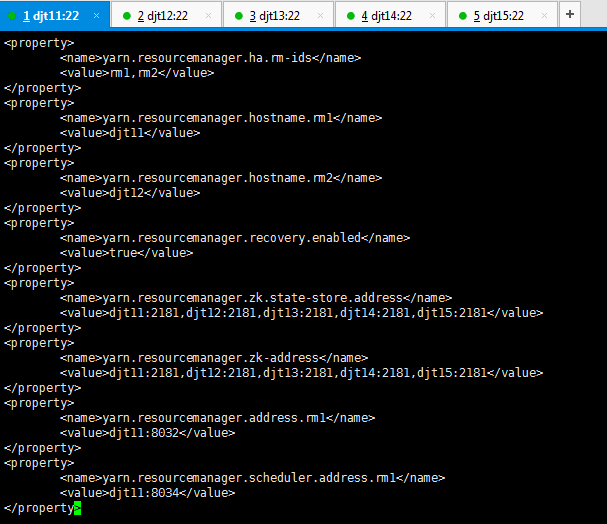Click the first <property> opening tag
Viewport: 607px width, 524px height.
point(39,43)
